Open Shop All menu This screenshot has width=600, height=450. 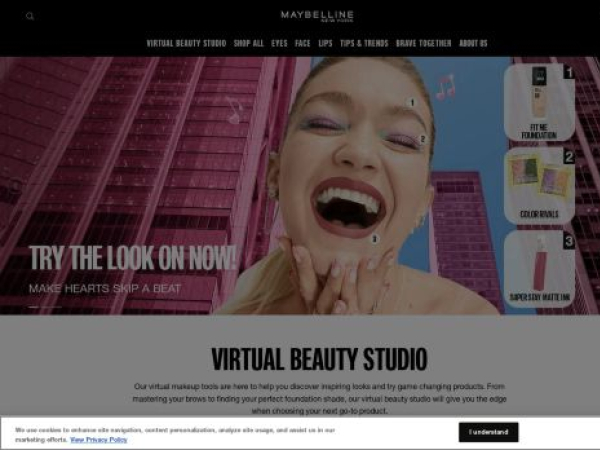tap(249, 43)
